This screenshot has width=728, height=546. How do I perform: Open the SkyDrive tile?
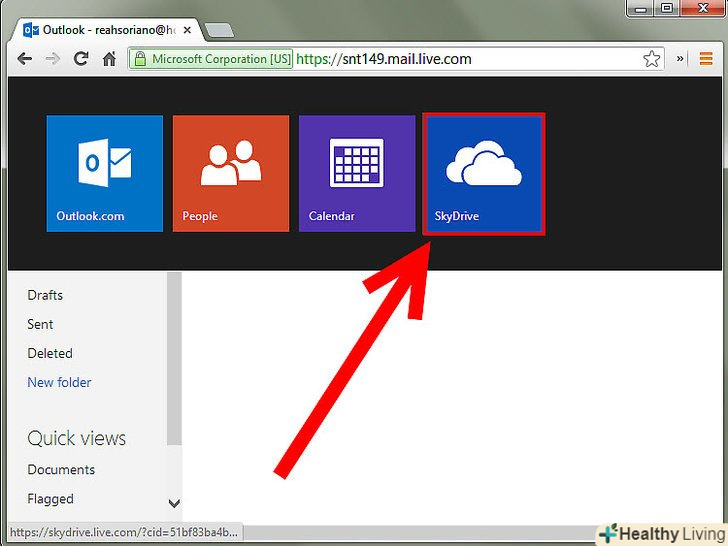tap(484, 174)
